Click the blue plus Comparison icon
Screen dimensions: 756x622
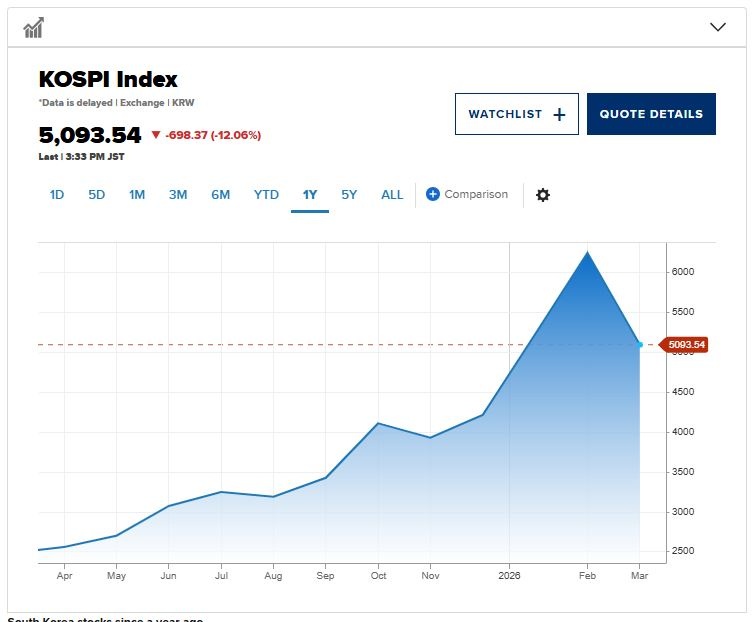(x=432, y=194)
